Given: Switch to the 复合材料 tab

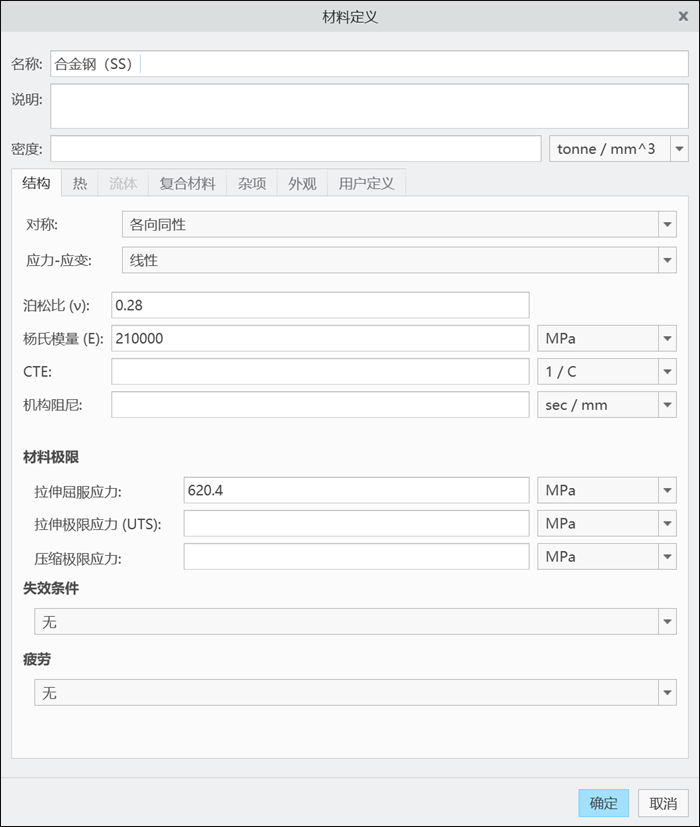Looking at the screenshot, I should (187, 183).
